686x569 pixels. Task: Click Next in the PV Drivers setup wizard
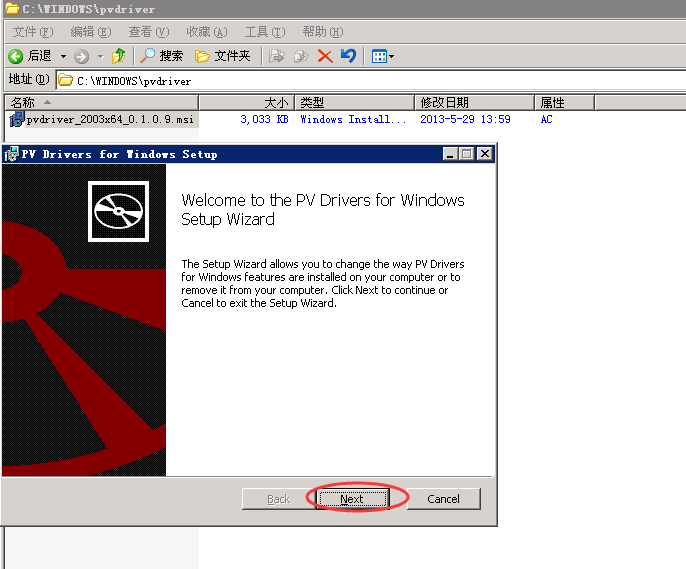pyautogui.click(x=351, y=499)
